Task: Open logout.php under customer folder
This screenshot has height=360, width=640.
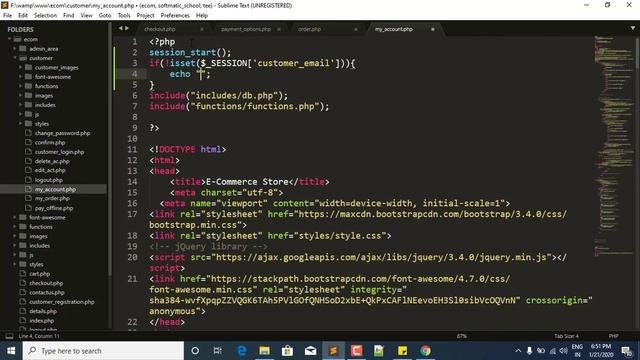Action: click(49, 180)
